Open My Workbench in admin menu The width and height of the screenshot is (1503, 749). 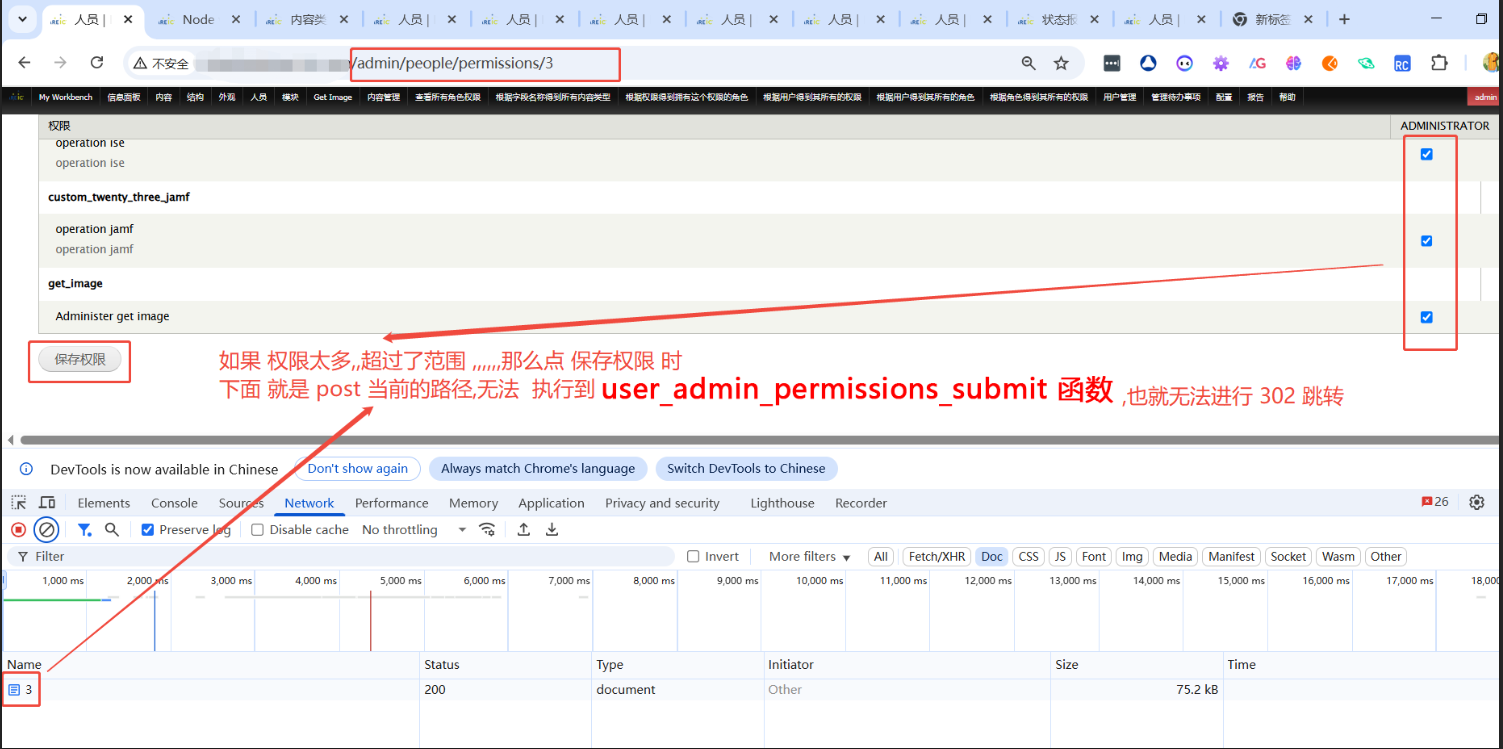(x=66, y=97)
